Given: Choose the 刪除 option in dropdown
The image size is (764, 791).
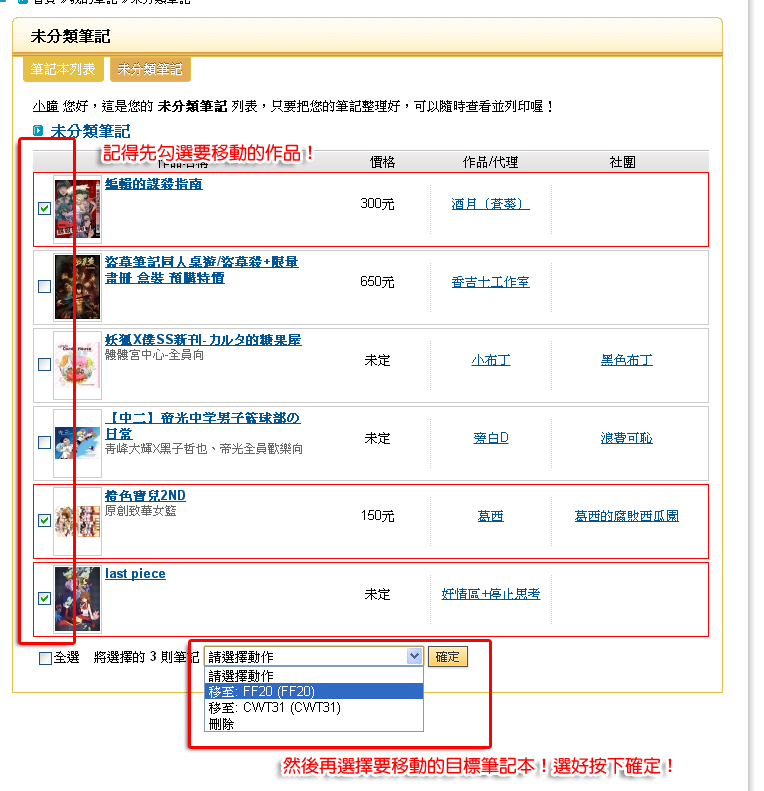Looking at the screenshot, I should tap(313, 724).
